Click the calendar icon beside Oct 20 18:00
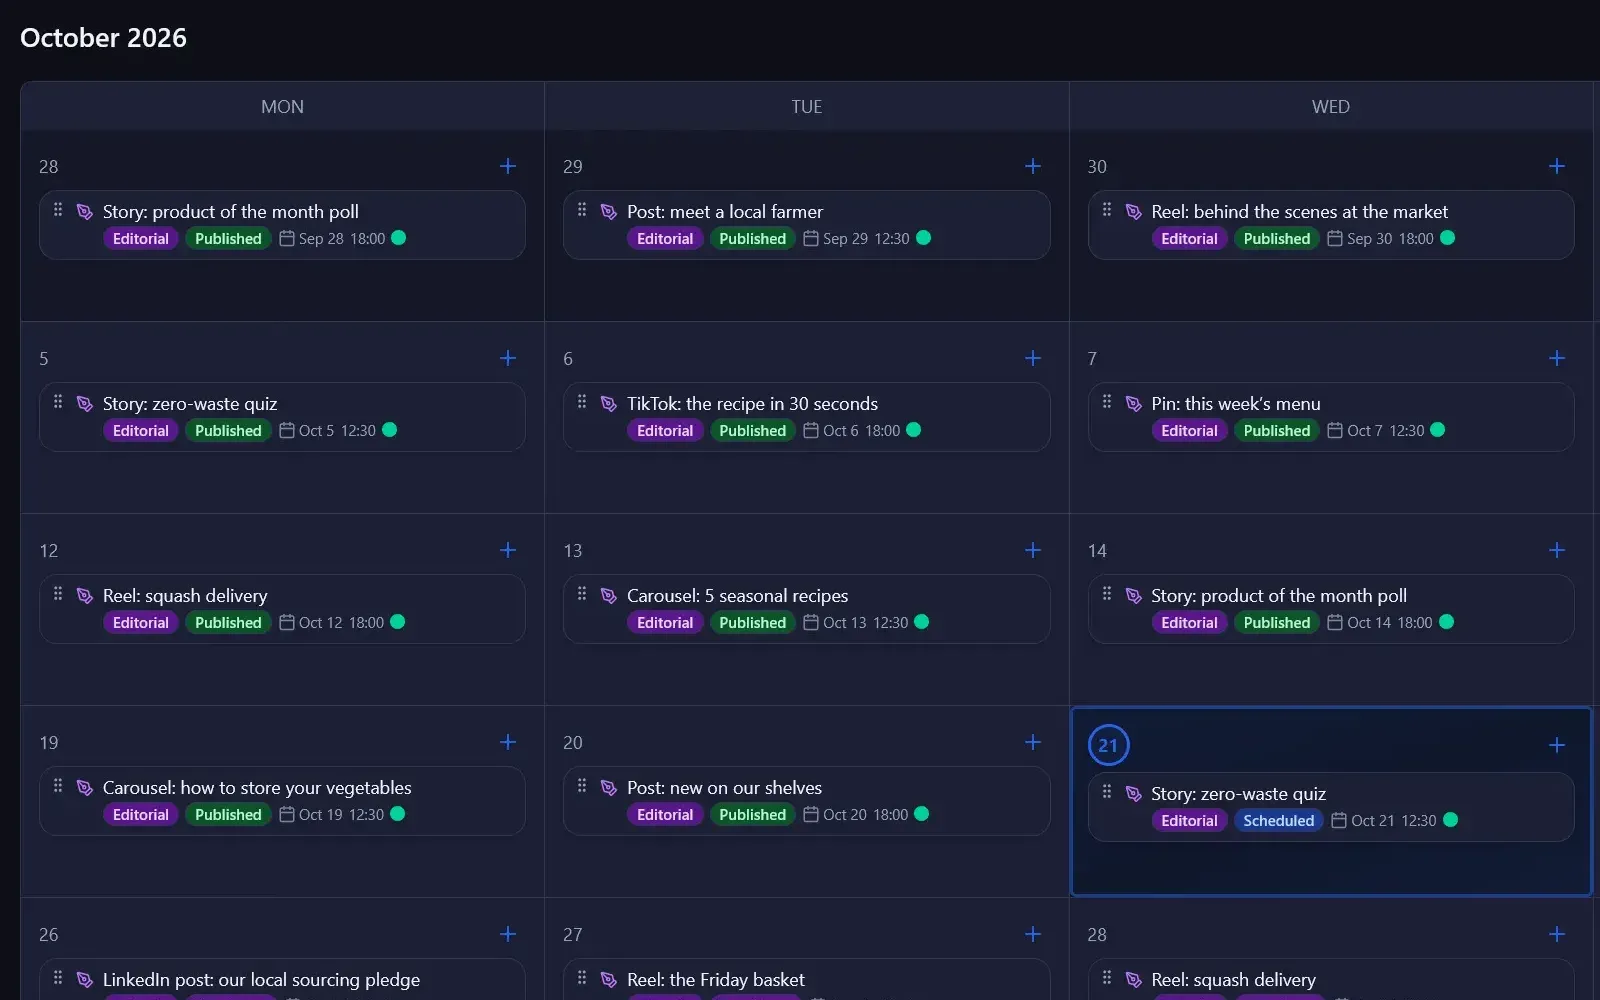Viewport: 1600px width, 1000px height. pyautogui.click(x=811, y=814)
